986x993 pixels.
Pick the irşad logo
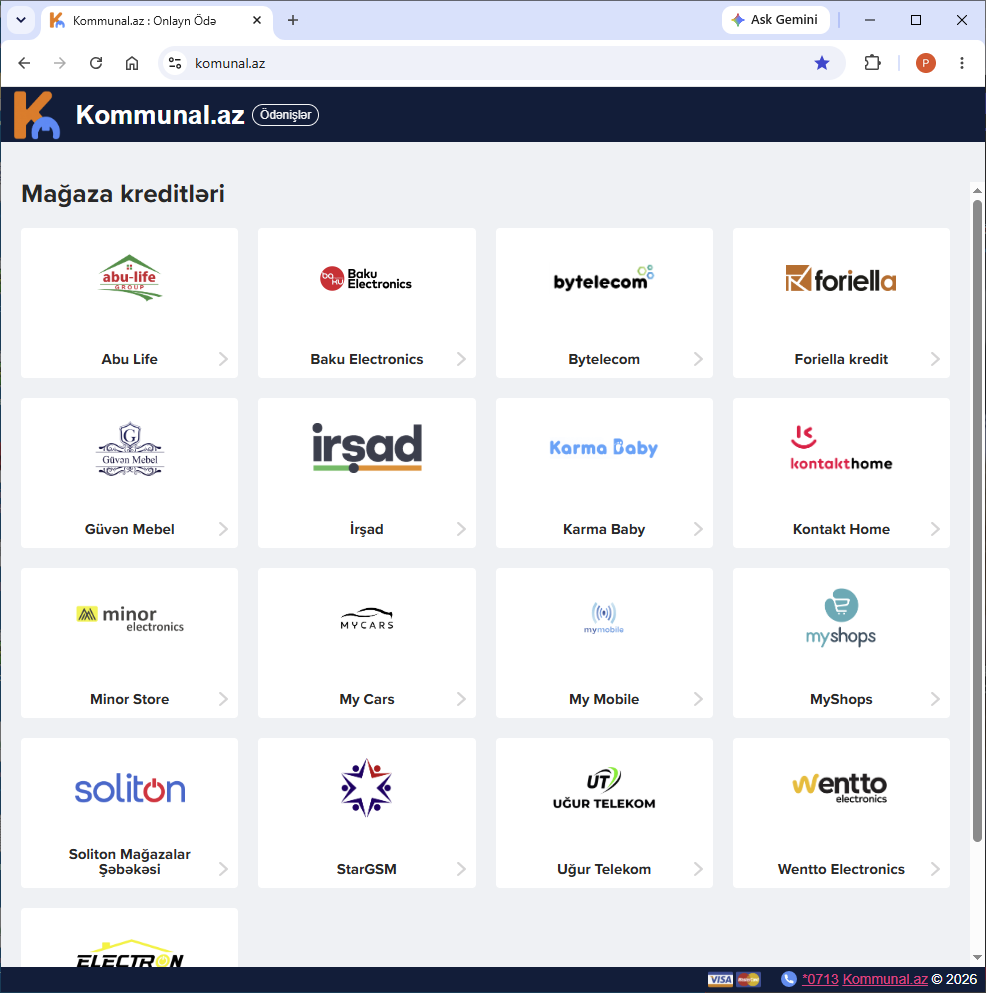coord(367,448)
